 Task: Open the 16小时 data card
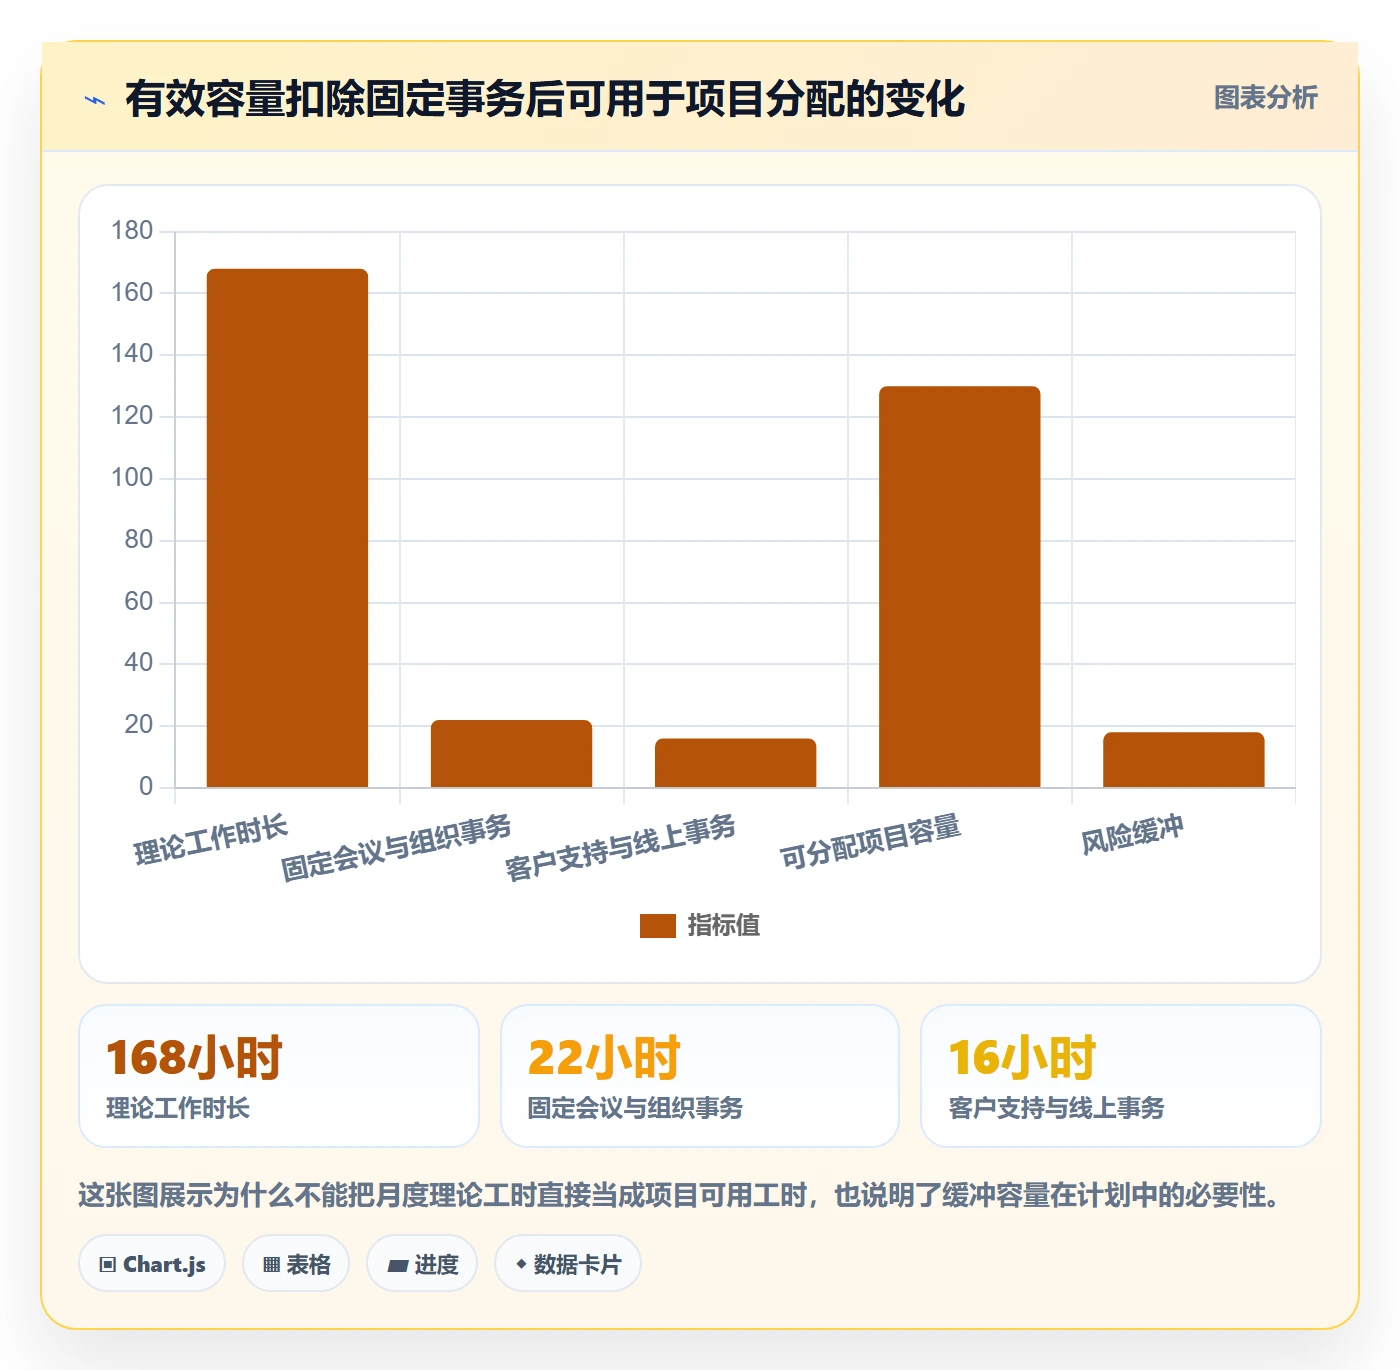click(x=1121, y=1076)
